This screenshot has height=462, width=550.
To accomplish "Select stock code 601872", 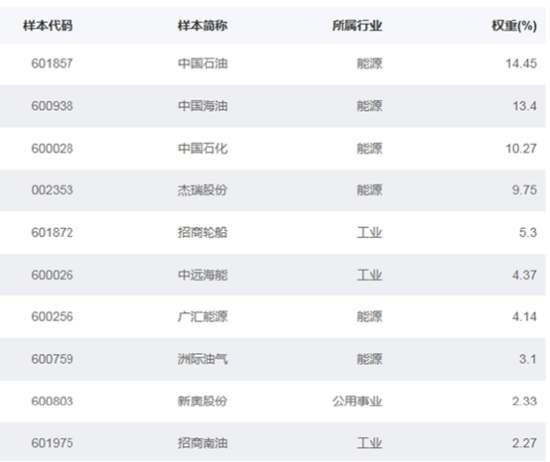I will coord(52,233).
